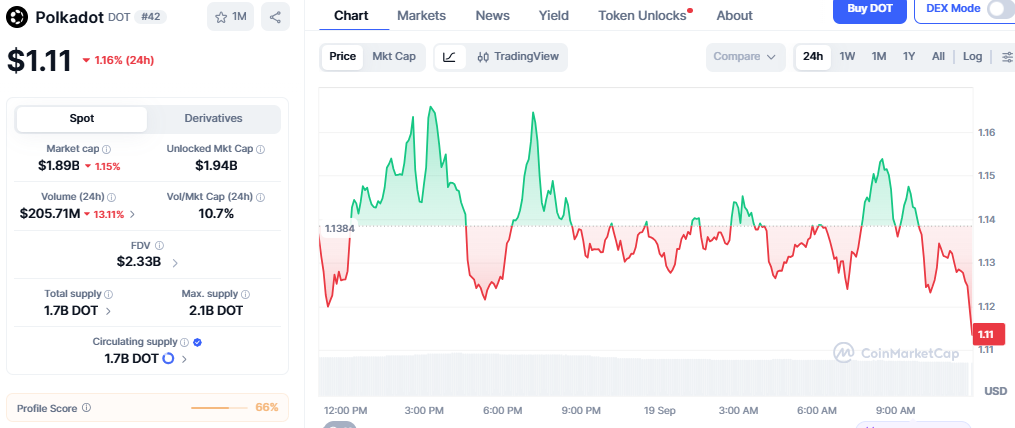This screenshot has width=1015, height=428.
Task: Open the Chart tab
Action: 351,16
